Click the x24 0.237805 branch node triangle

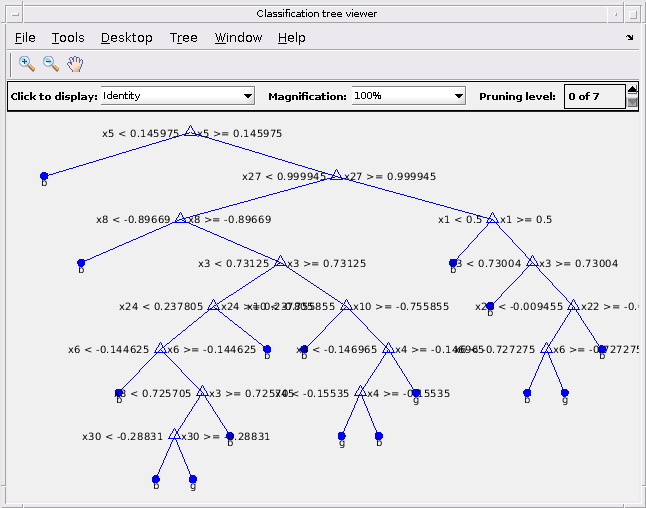[213, 305]
